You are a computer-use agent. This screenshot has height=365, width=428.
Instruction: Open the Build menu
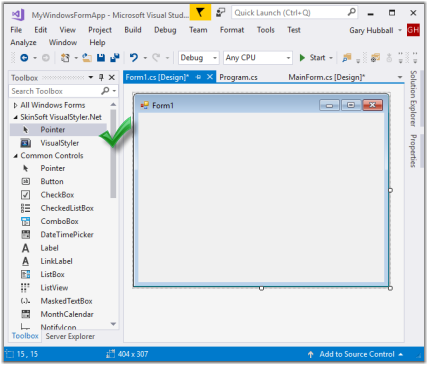pos(133,30)
